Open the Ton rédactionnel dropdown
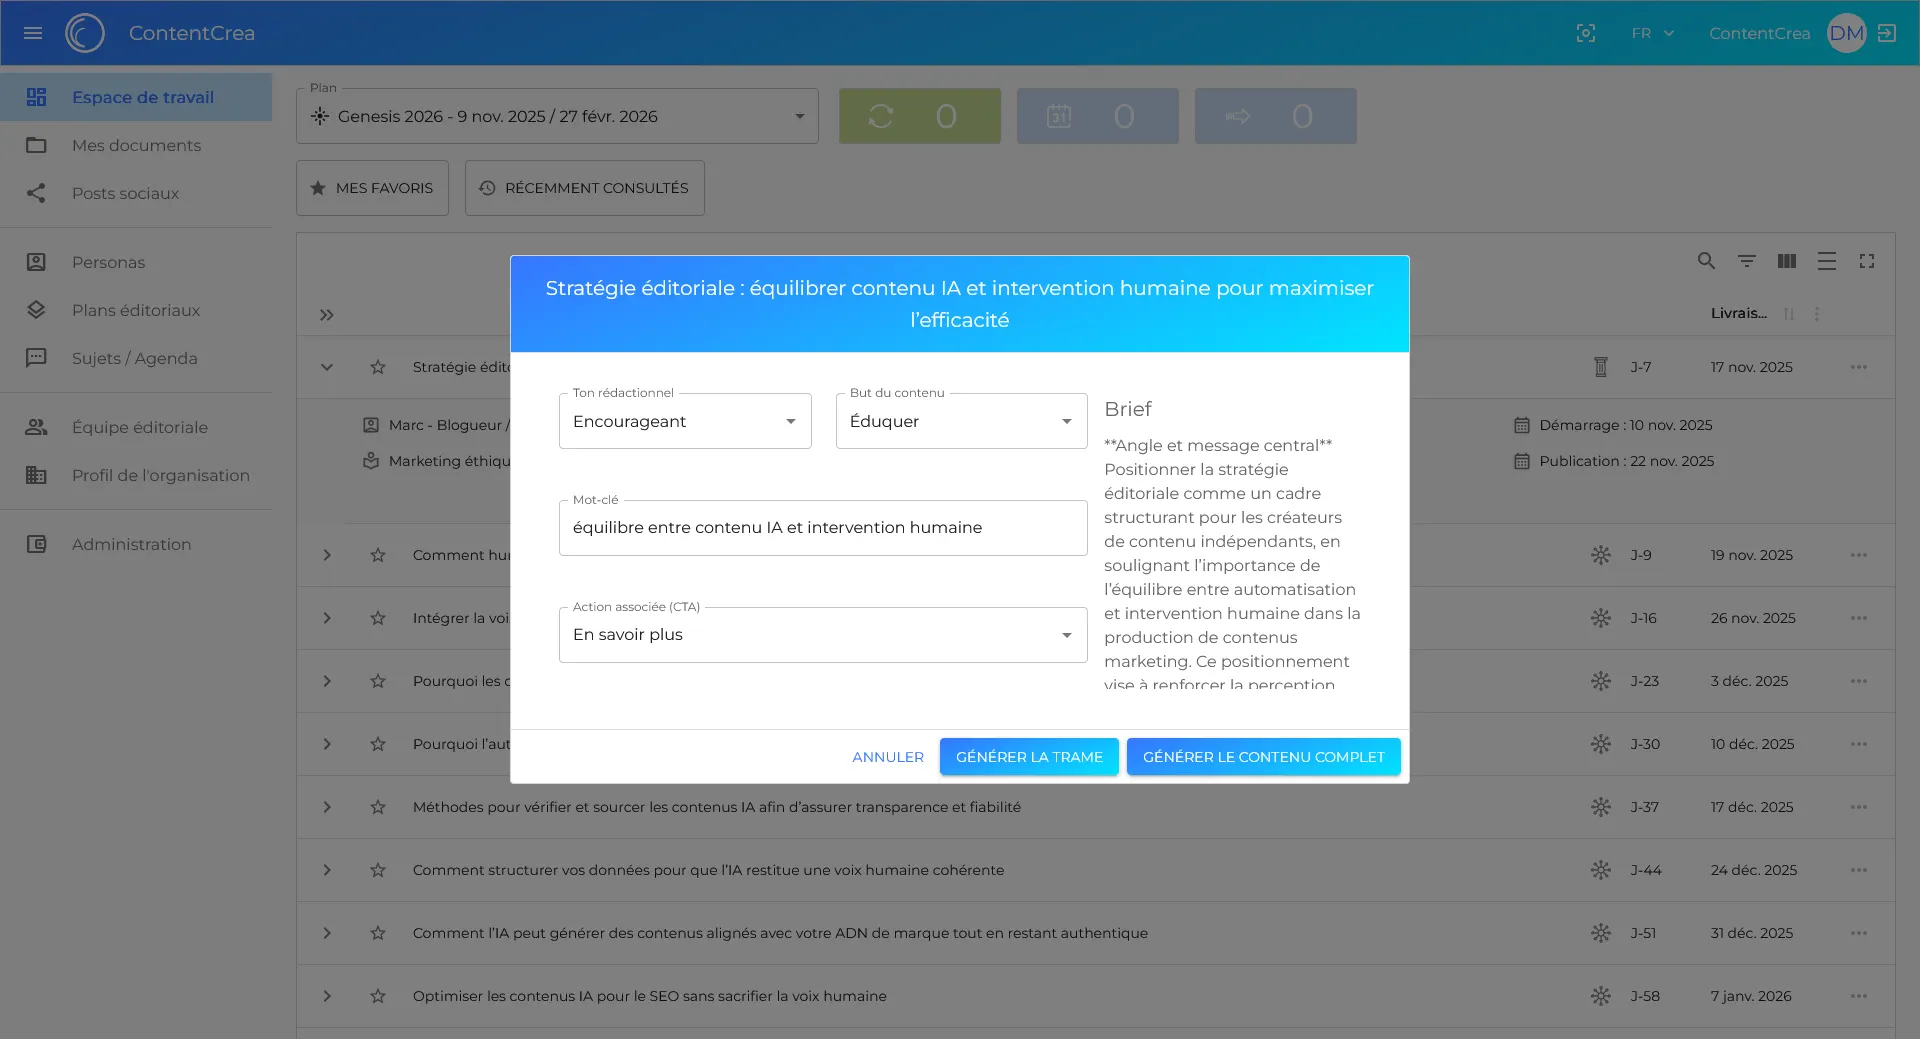Screen dimensions: 1920x1039 (685, 421)
